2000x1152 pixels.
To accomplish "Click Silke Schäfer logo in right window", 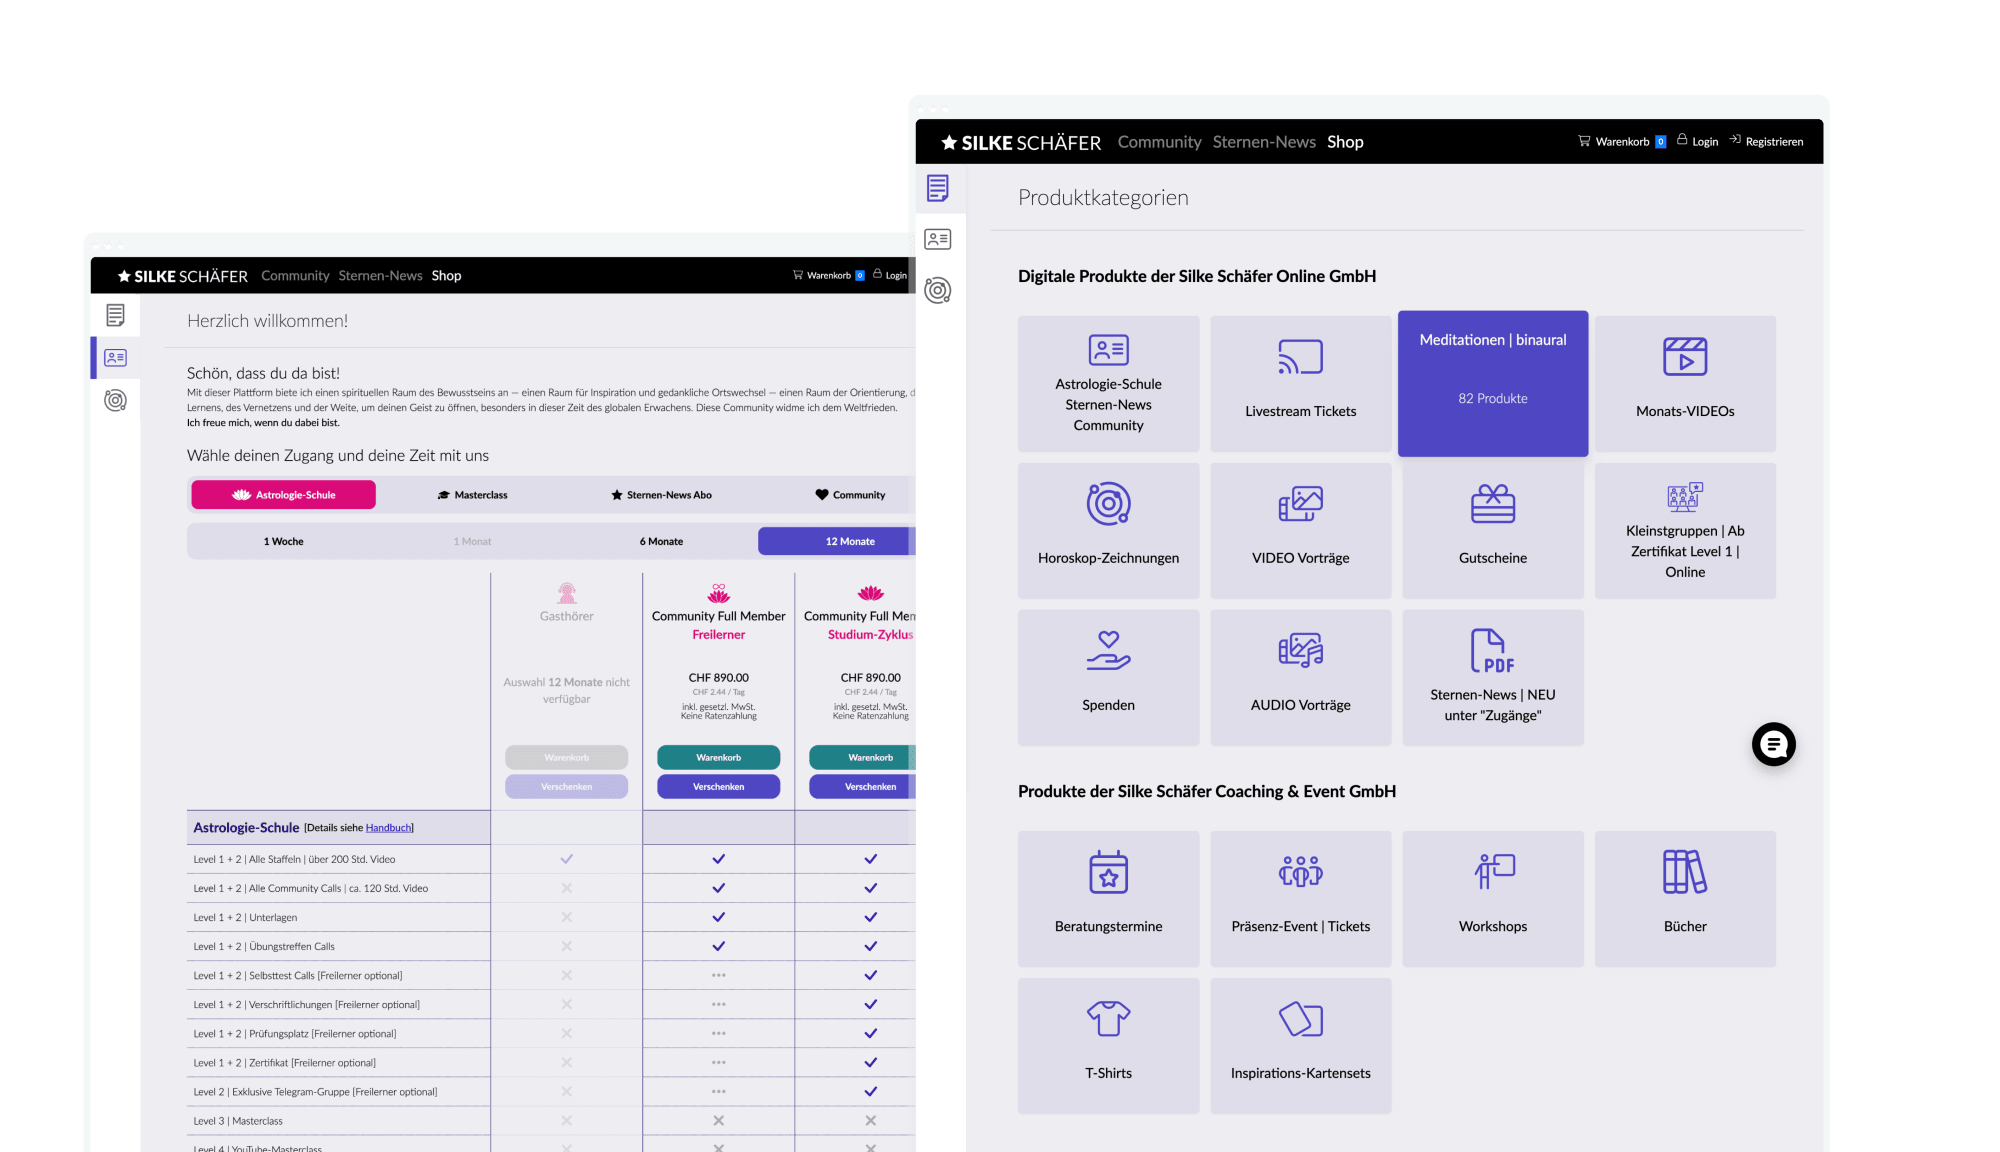I will tap(1021, 142).
